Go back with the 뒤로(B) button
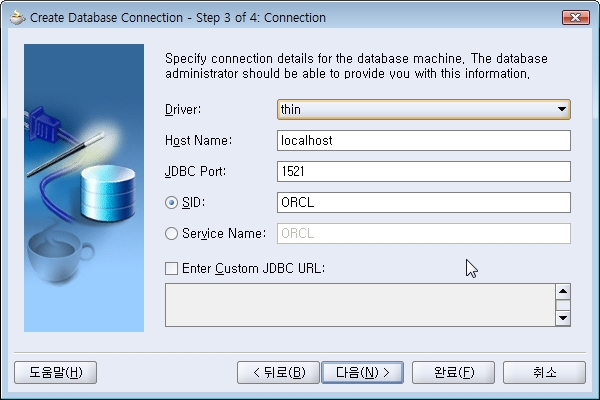Screen dimensions: 600x400 point(278,372)
